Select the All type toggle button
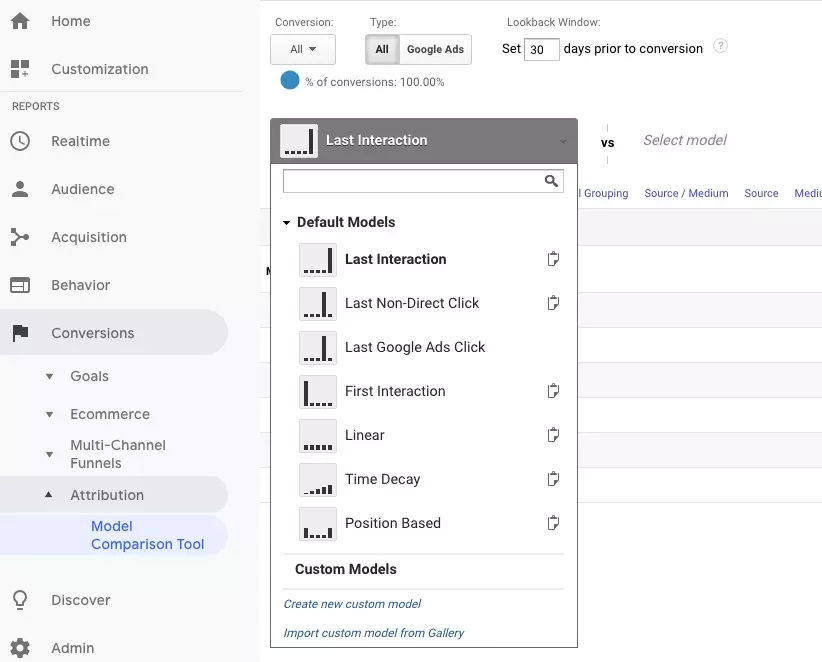Viewport: 822px width, 662px height. coord(382,49)
